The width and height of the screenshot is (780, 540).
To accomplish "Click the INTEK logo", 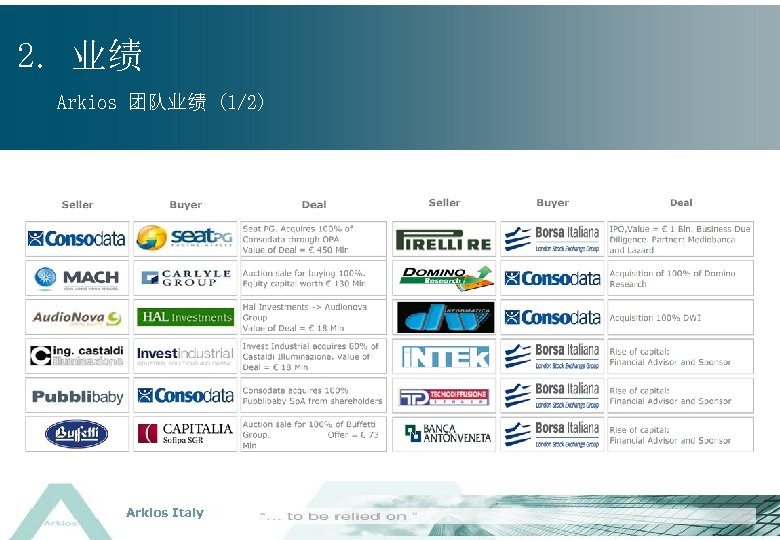I will [446, 357].
